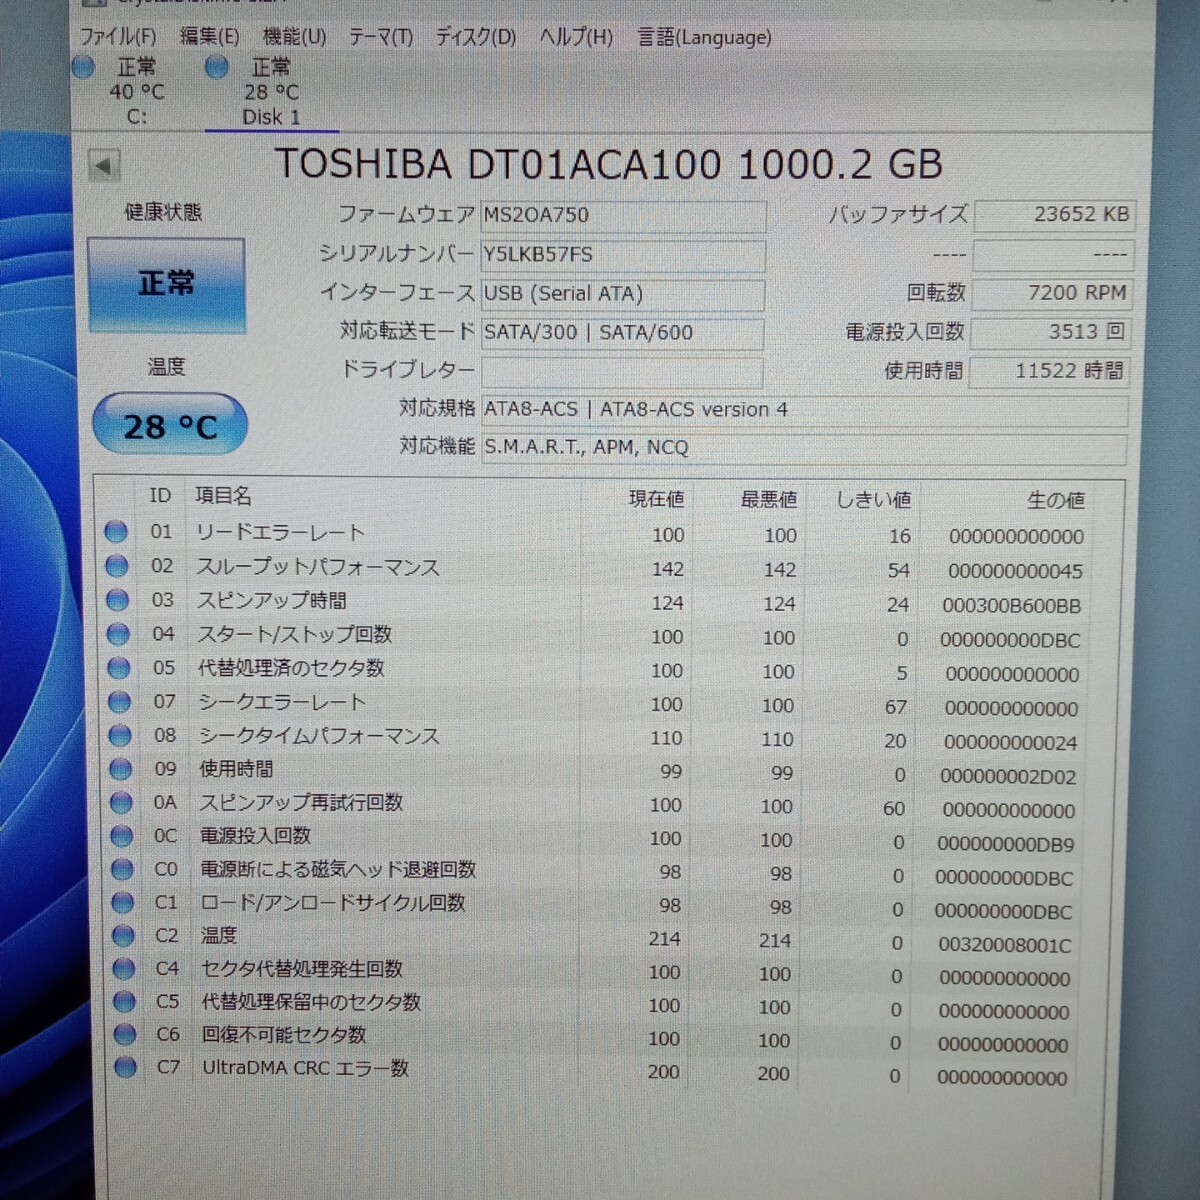Click the blue status icon of C: drive
The height and width of the screenshot is (1200, 1200).
pos(84,67)
